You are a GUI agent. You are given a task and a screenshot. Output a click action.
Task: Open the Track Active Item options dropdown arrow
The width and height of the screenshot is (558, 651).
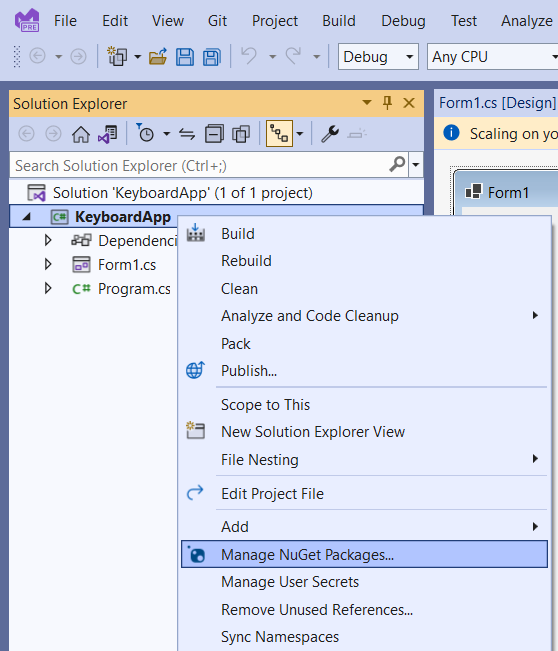300,134
